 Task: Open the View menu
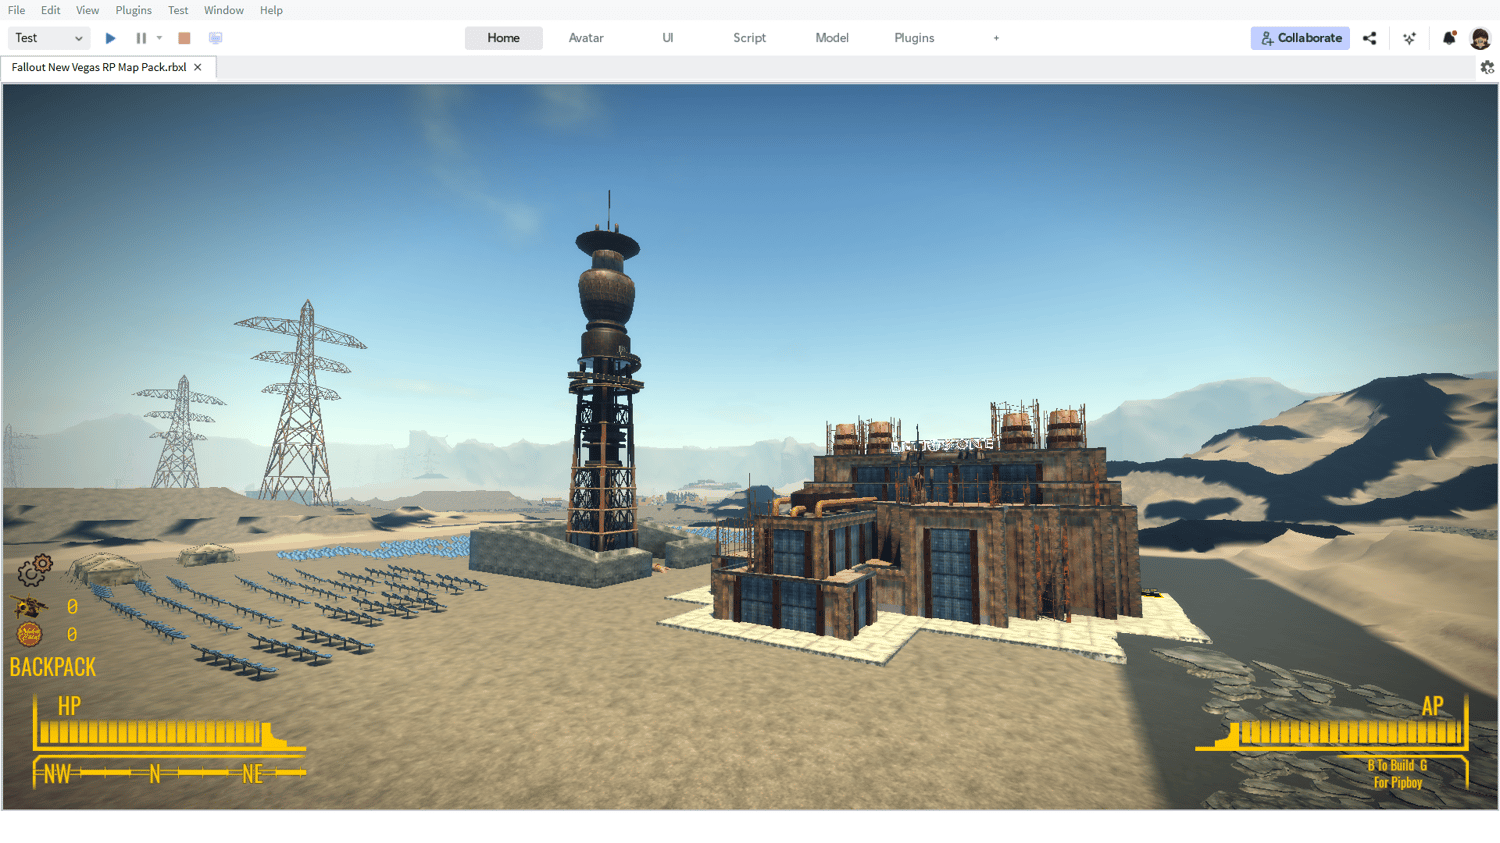(88, 10)
